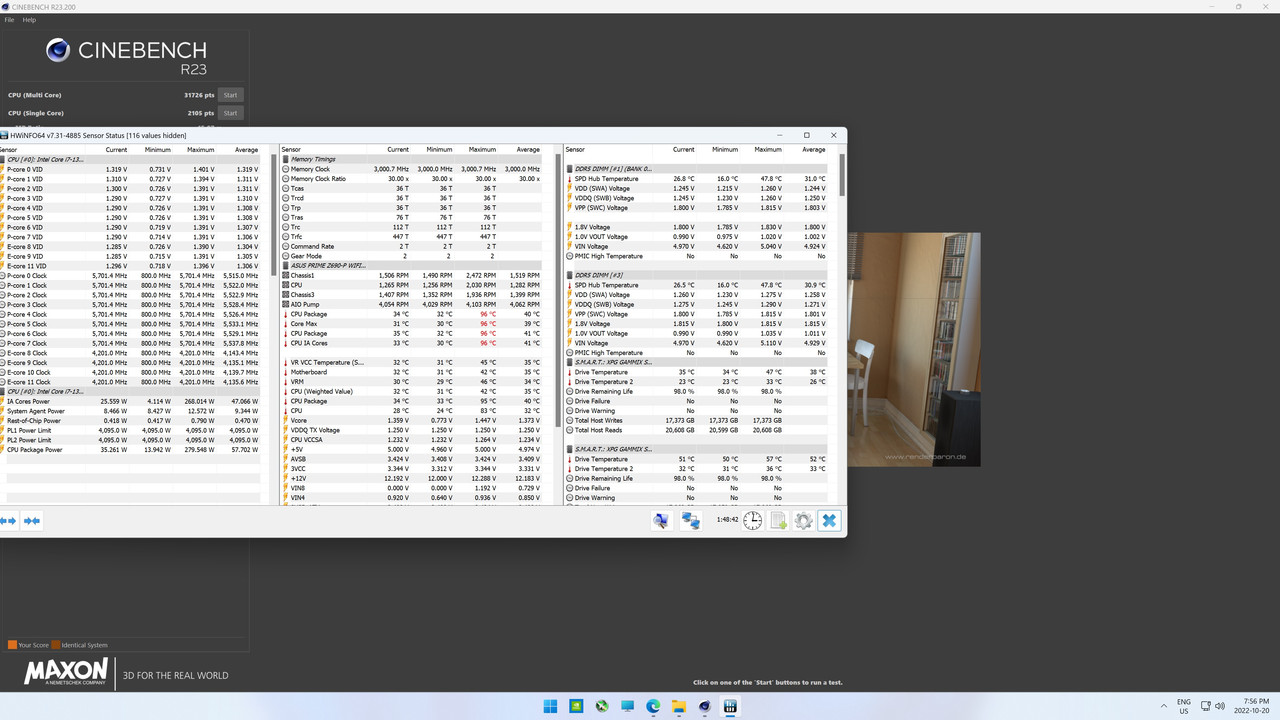Select the DDR5 DIMM [#1] group header
Image resolution: width=1280 pixels, height=720 pixels.
click(x=696, y=169)
